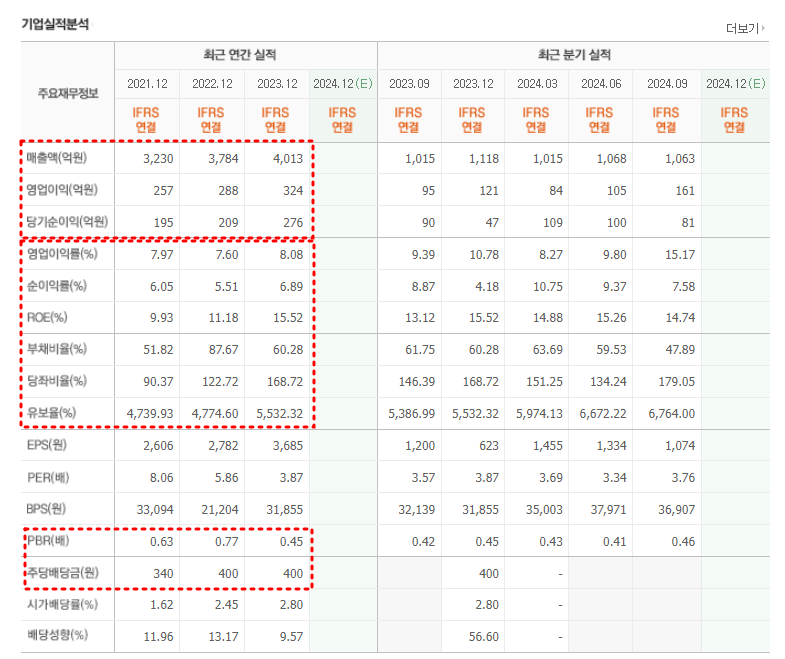
Task: Click the 195 net income value
Action: click(x=163, y=223)
